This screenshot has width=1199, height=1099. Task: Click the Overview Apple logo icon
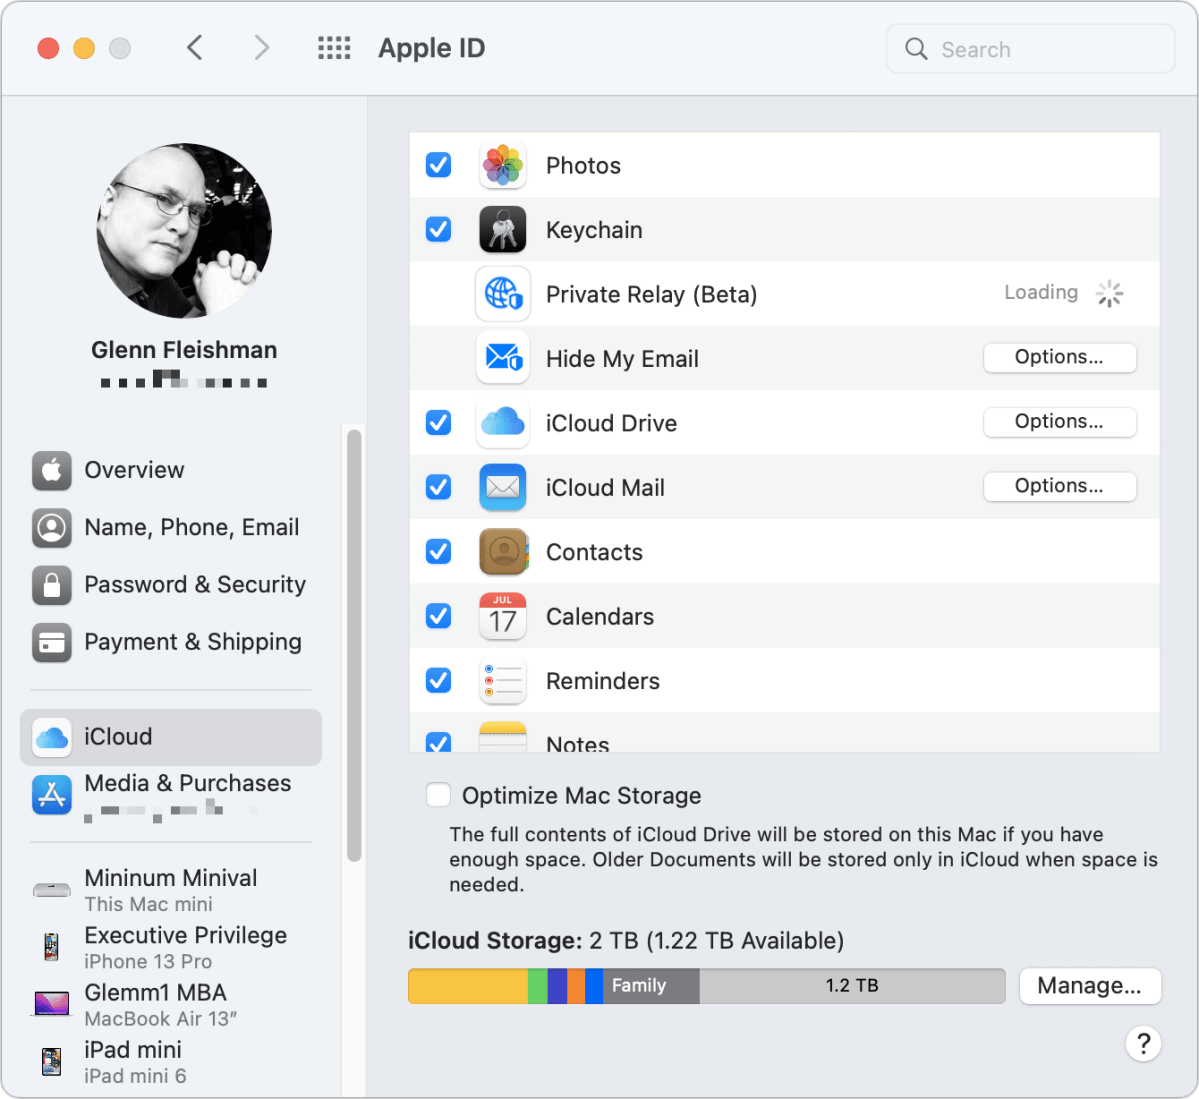tap(52, 470)
